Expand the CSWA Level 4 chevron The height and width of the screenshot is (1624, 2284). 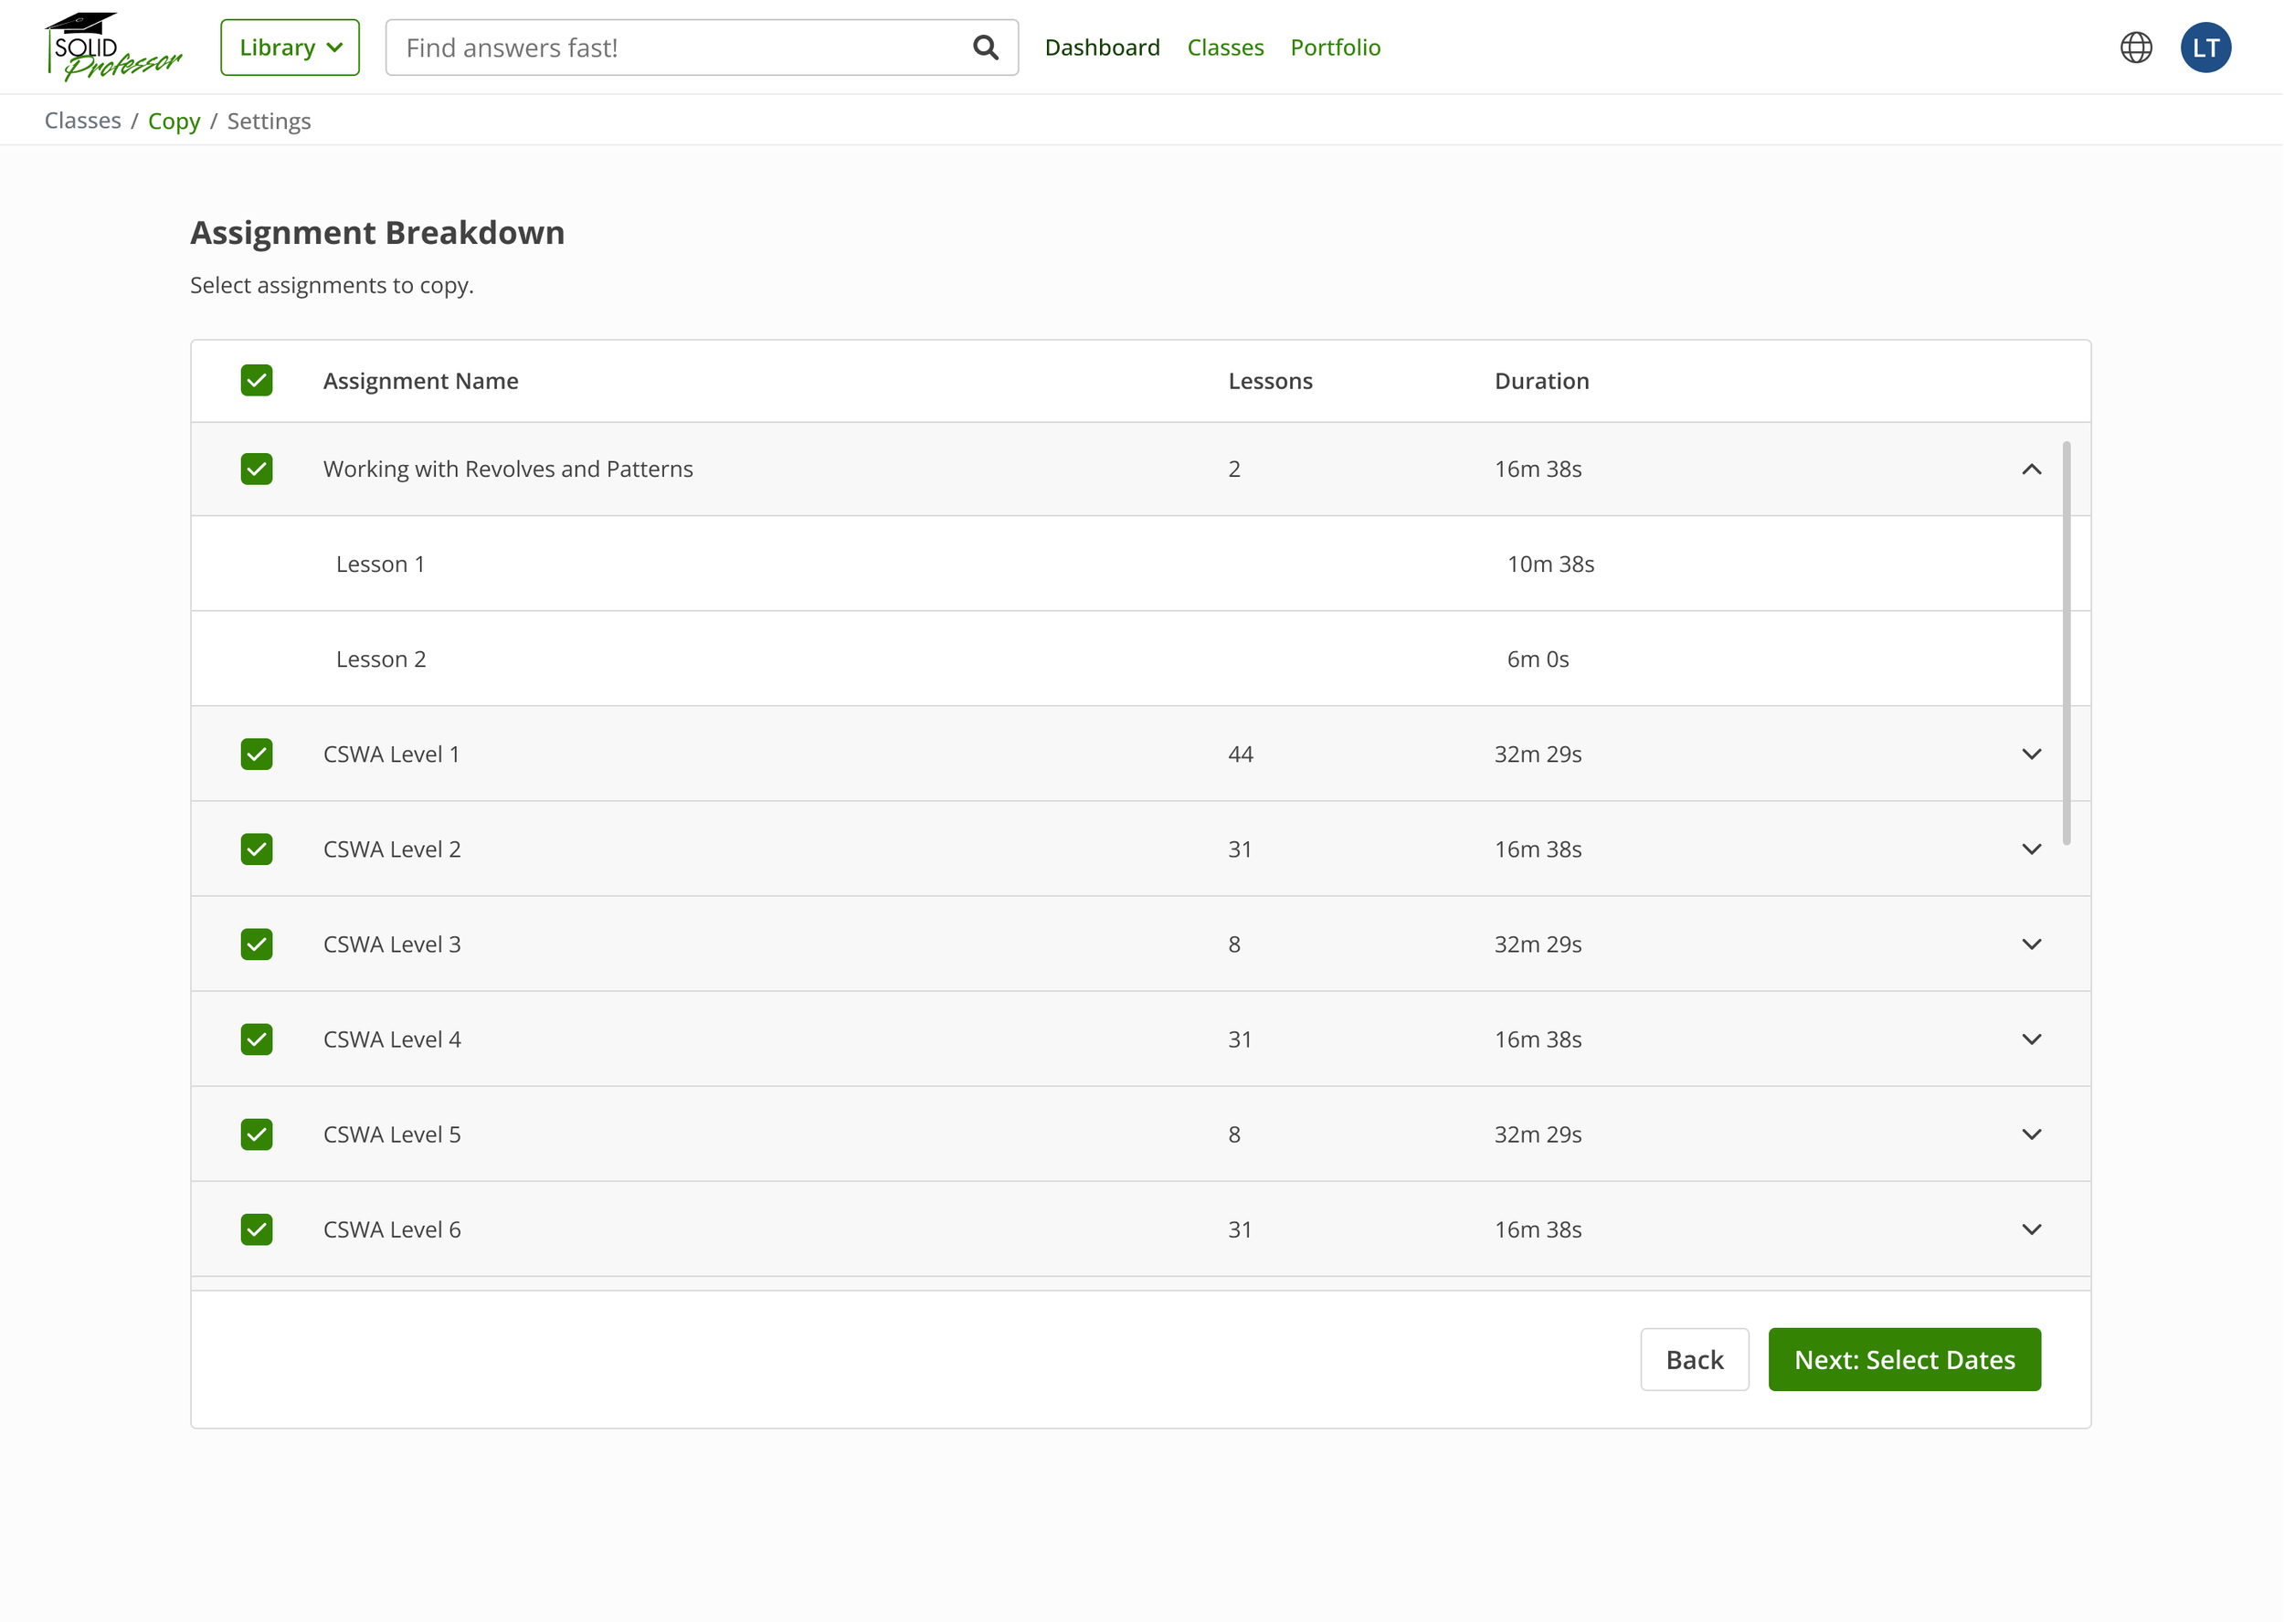point(2031,1039)
